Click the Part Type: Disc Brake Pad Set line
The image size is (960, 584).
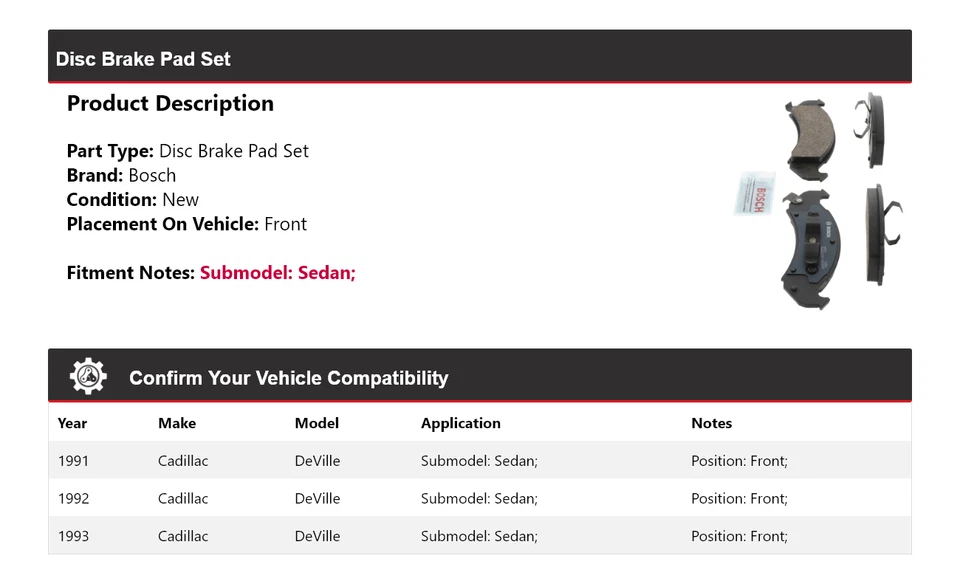click(x=187, y=151)
